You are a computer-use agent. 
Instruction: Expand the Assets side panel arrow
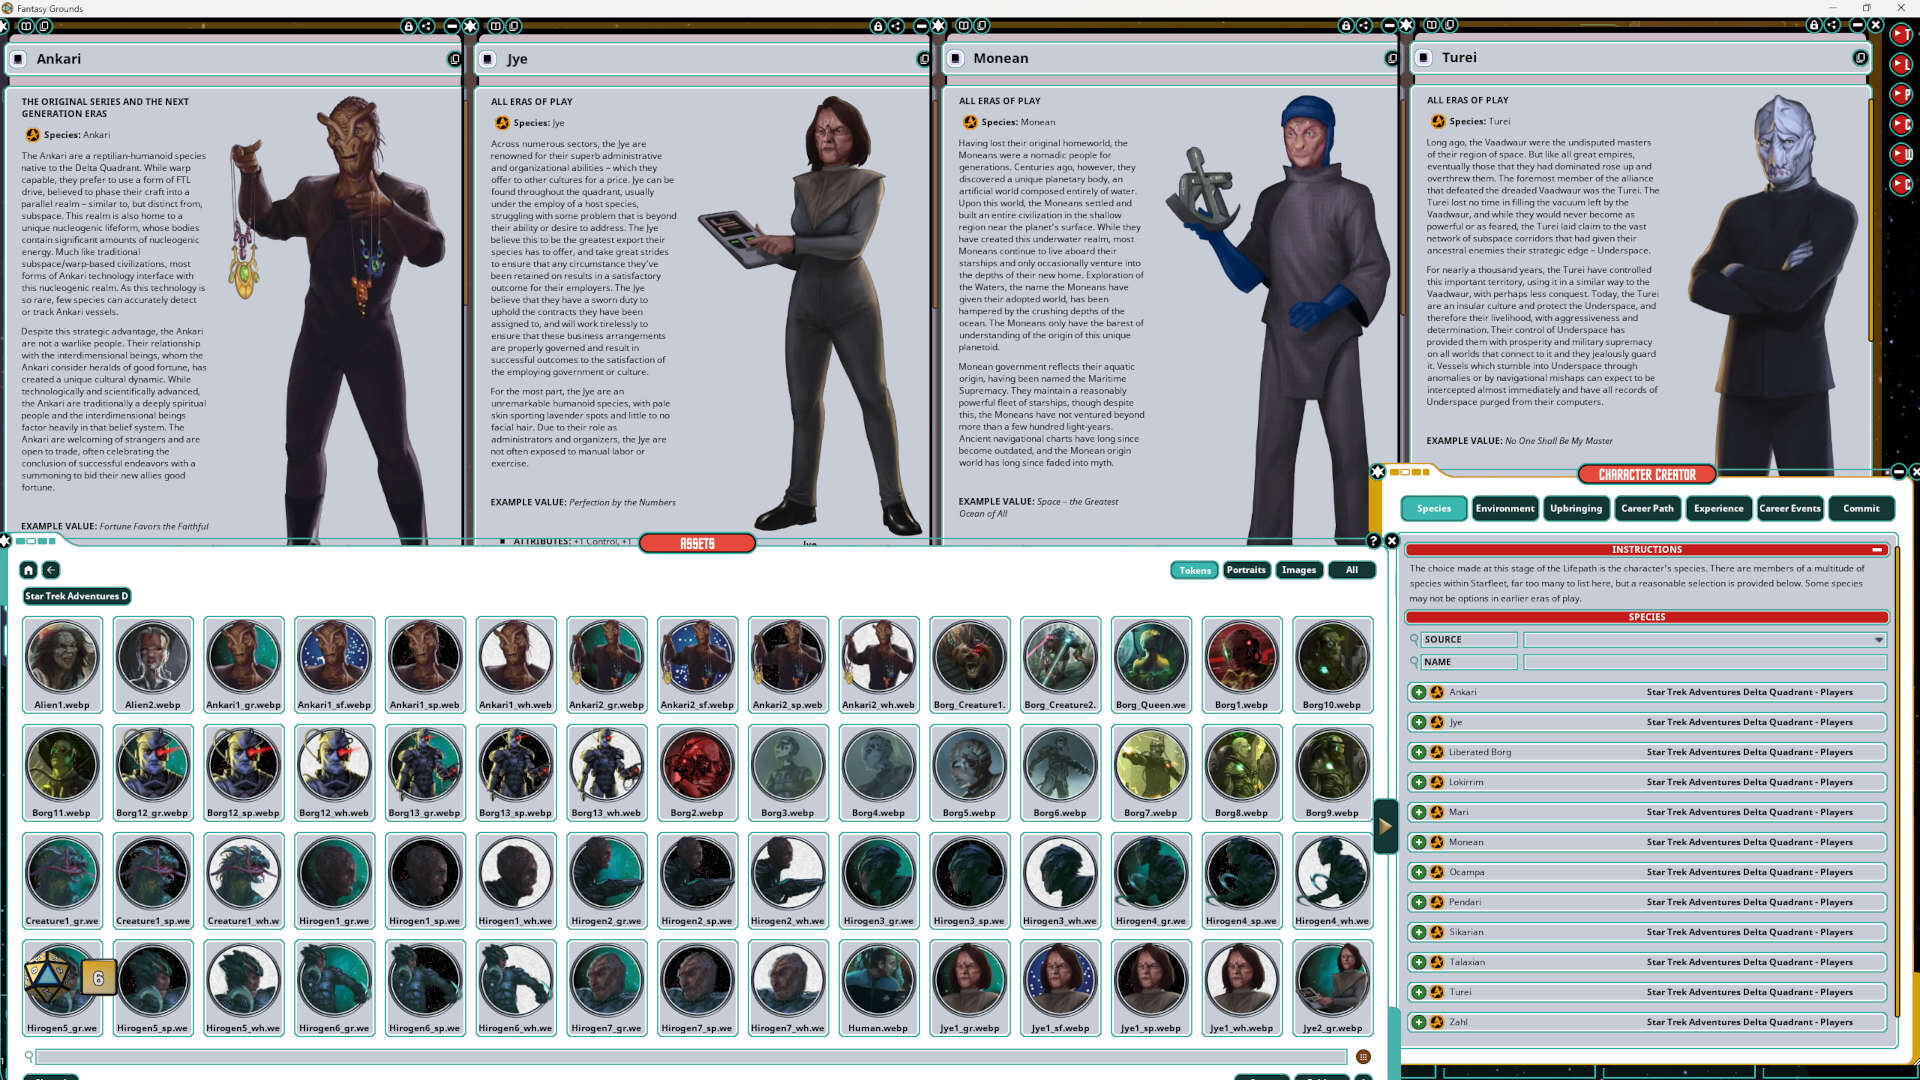click(1385, 826)
